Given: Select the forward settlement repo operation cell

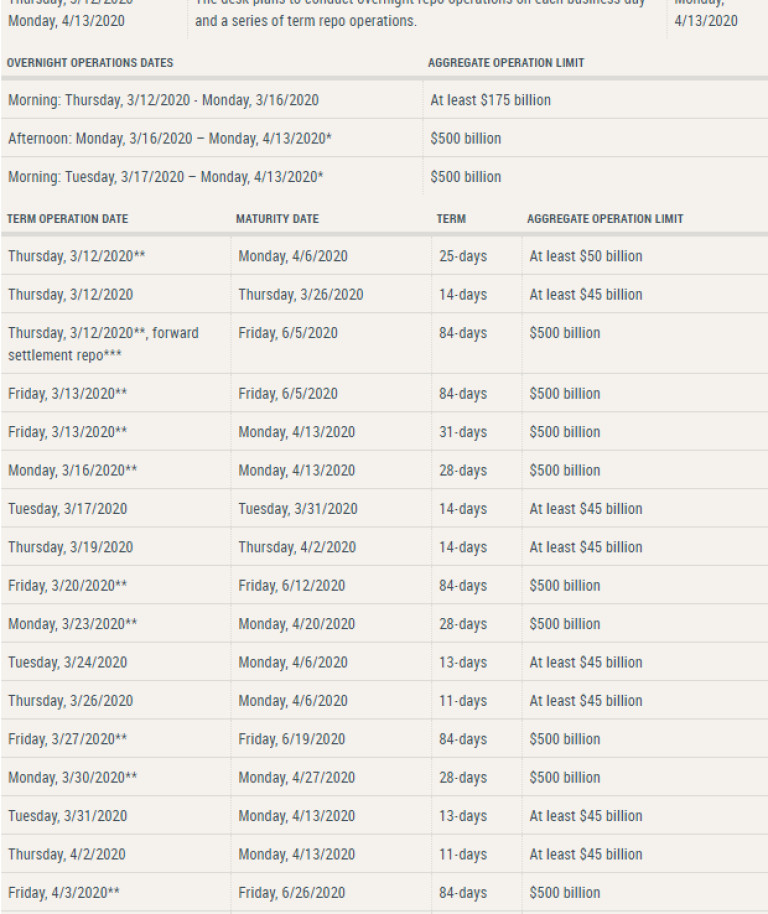Looking at the screenshot, I should click(103, 343).
